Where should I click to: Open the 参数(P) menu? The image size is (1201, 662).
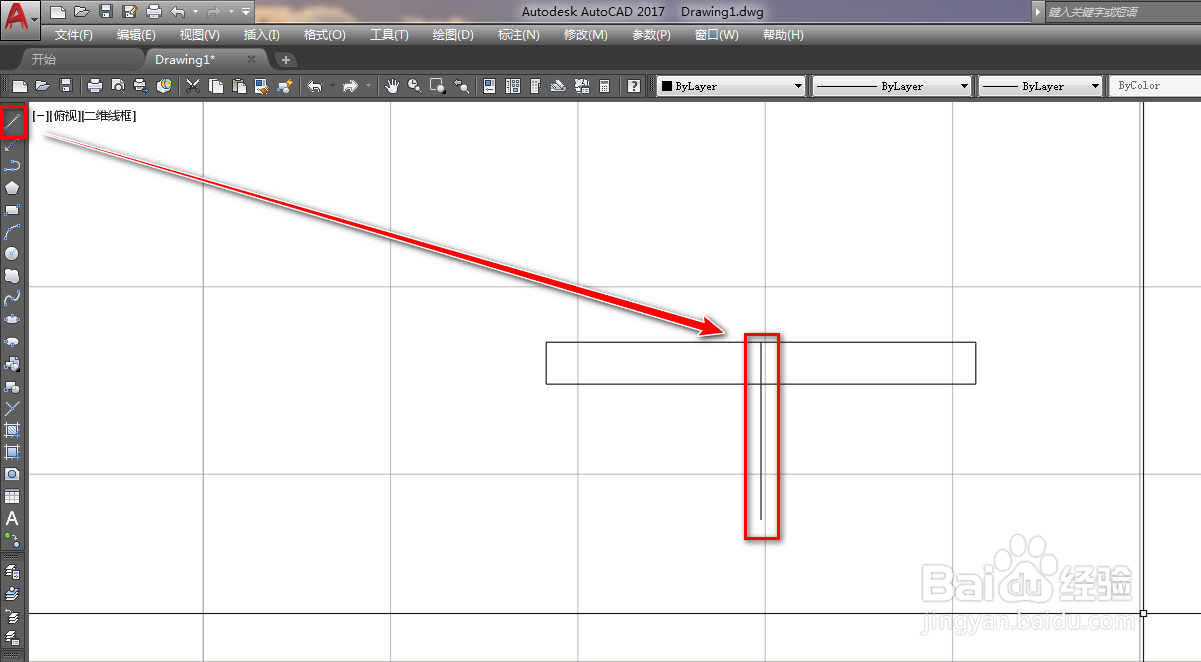click(652, 35)
